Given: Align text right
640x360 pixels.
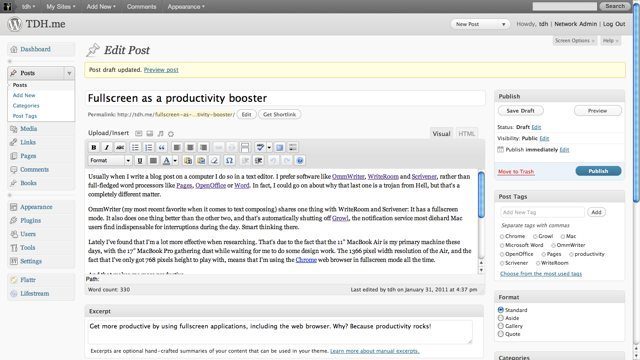Looking at the screenshot, I should (203, 147).
